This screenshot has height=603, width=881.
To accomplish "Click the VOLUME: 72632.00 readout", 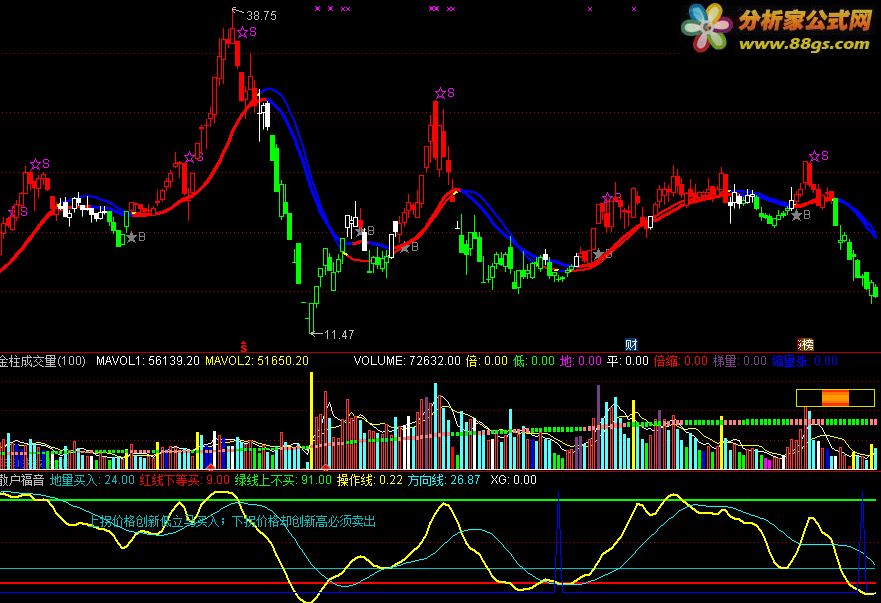I will (x=407, y=361).
